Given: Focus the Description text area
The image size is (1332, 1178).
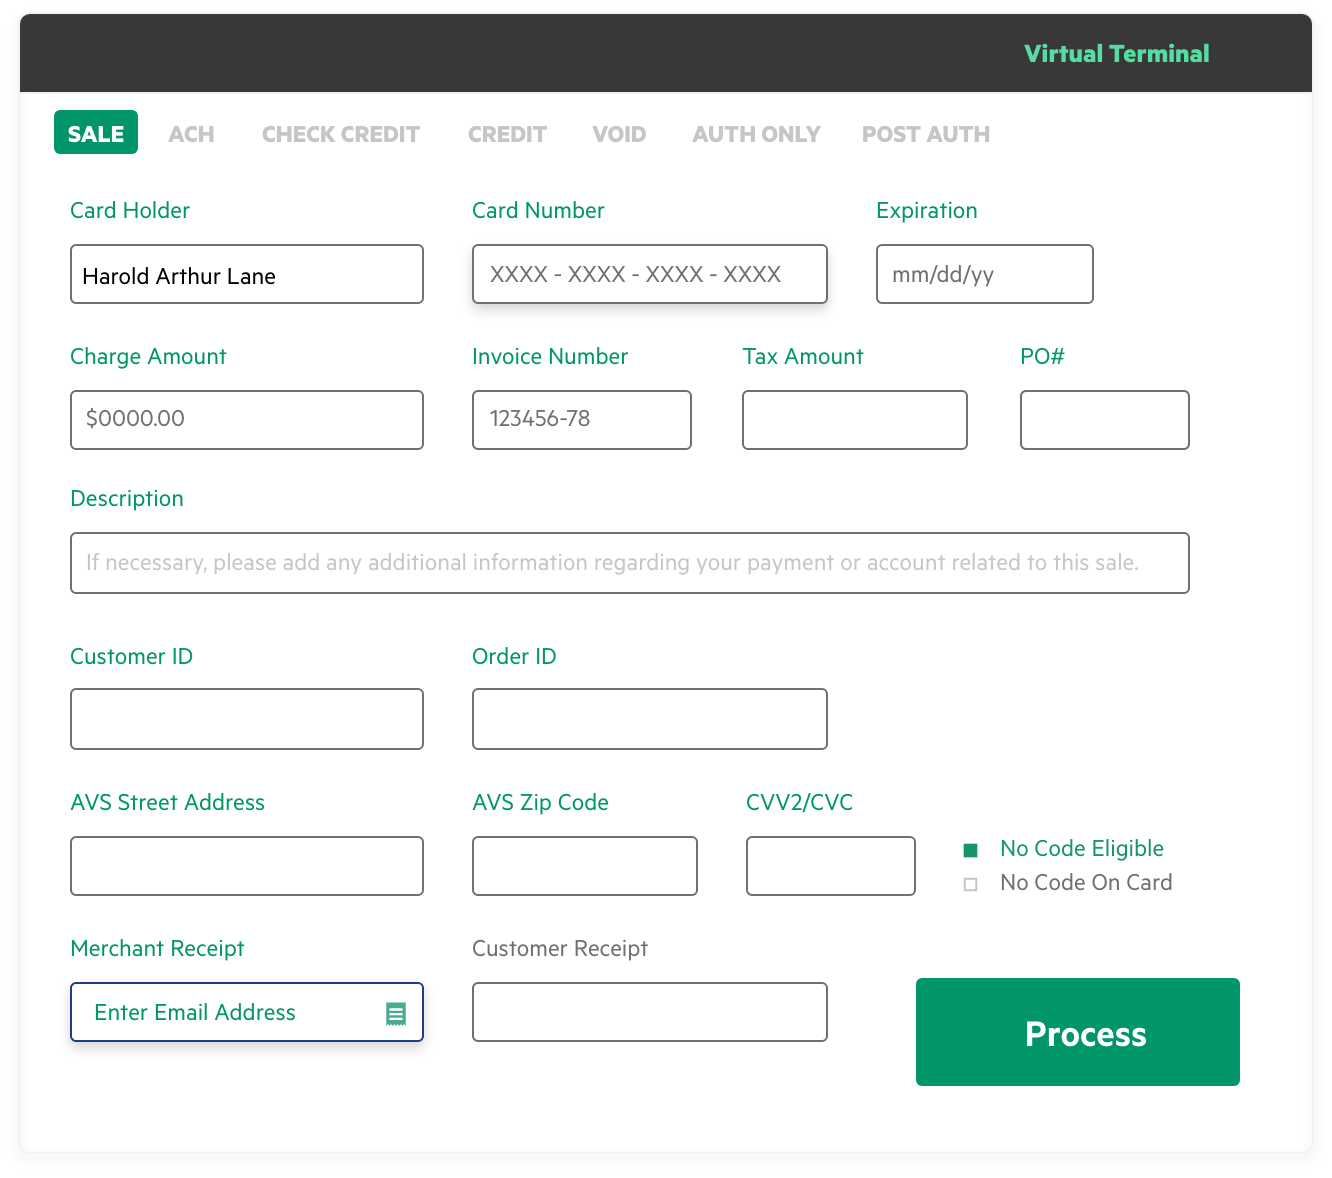Looking at the screenshot, I should coord(629,562).
